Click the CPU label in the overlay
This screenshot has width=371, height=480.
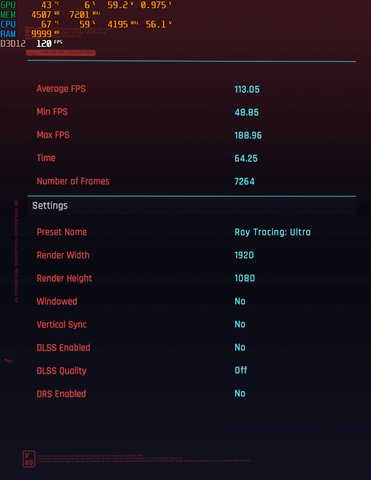(x=8, y=24)
